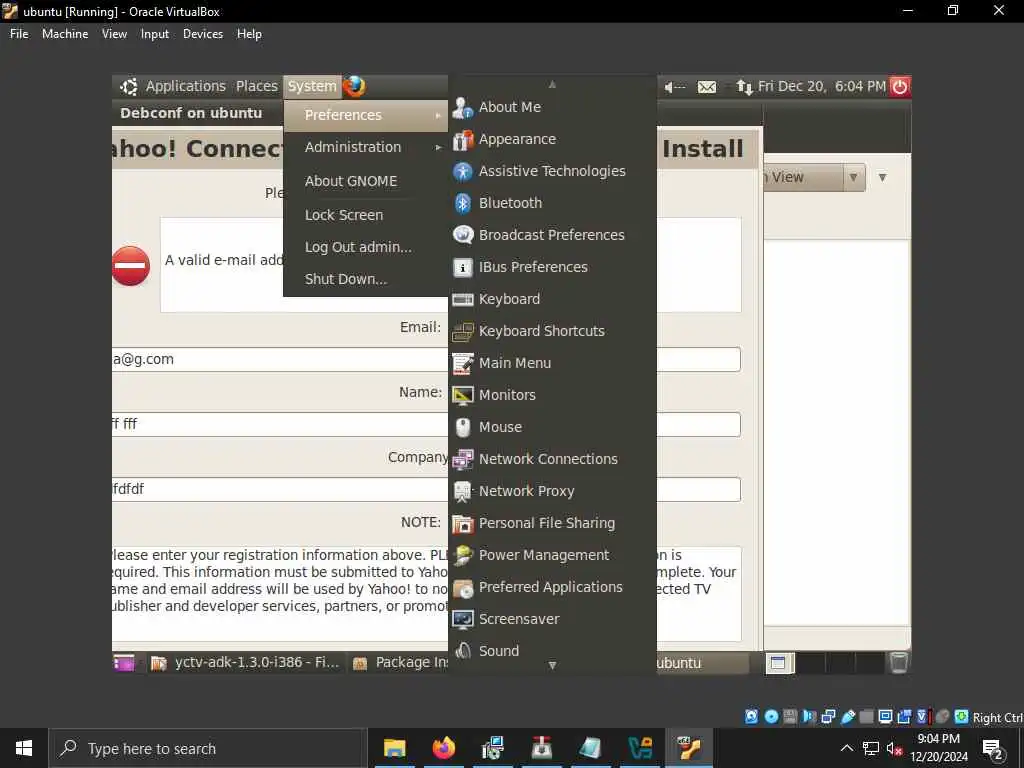This screenshot has width=1024, height=768.
Task: Click the Windows search box
Action: click(x=207, y=748)
